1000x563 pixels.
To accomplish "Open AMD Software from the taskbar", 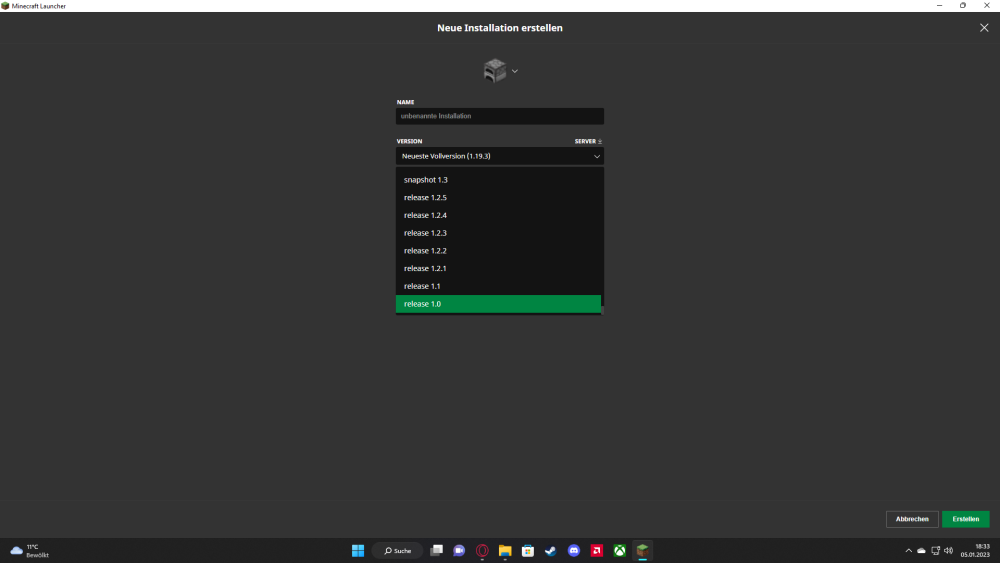I will [597, 550].
